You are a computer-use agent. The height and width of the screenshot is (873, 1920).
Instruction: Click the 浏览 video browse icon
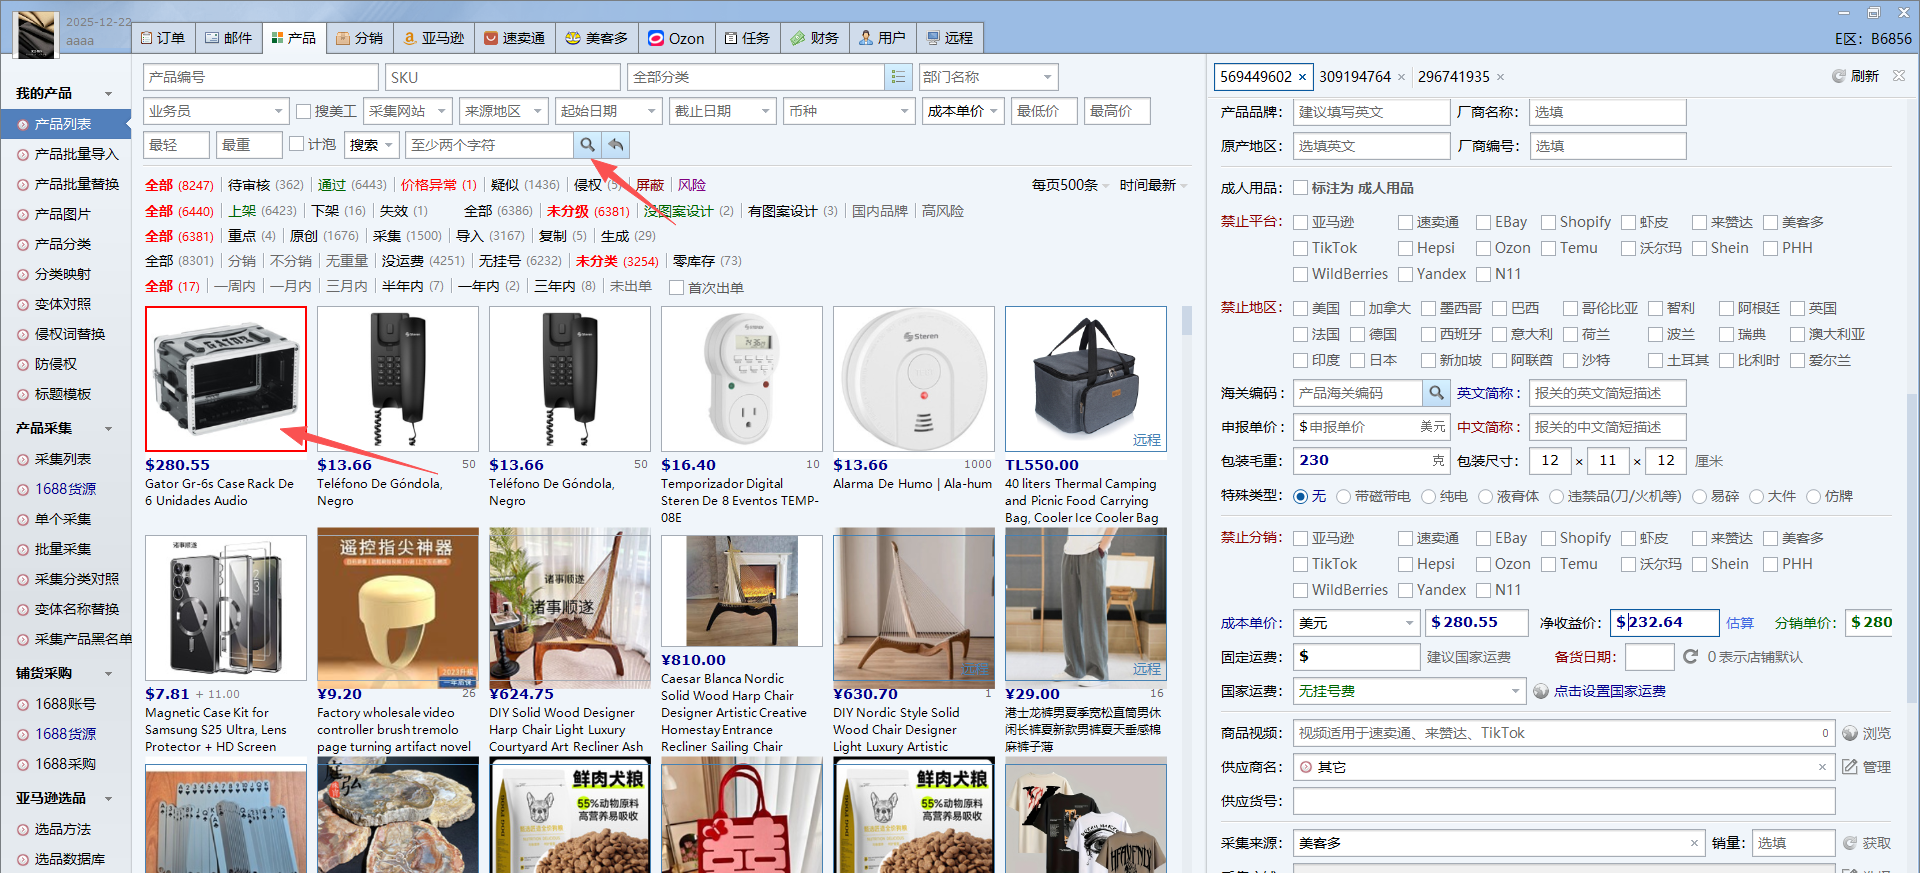coord(1850,733)
